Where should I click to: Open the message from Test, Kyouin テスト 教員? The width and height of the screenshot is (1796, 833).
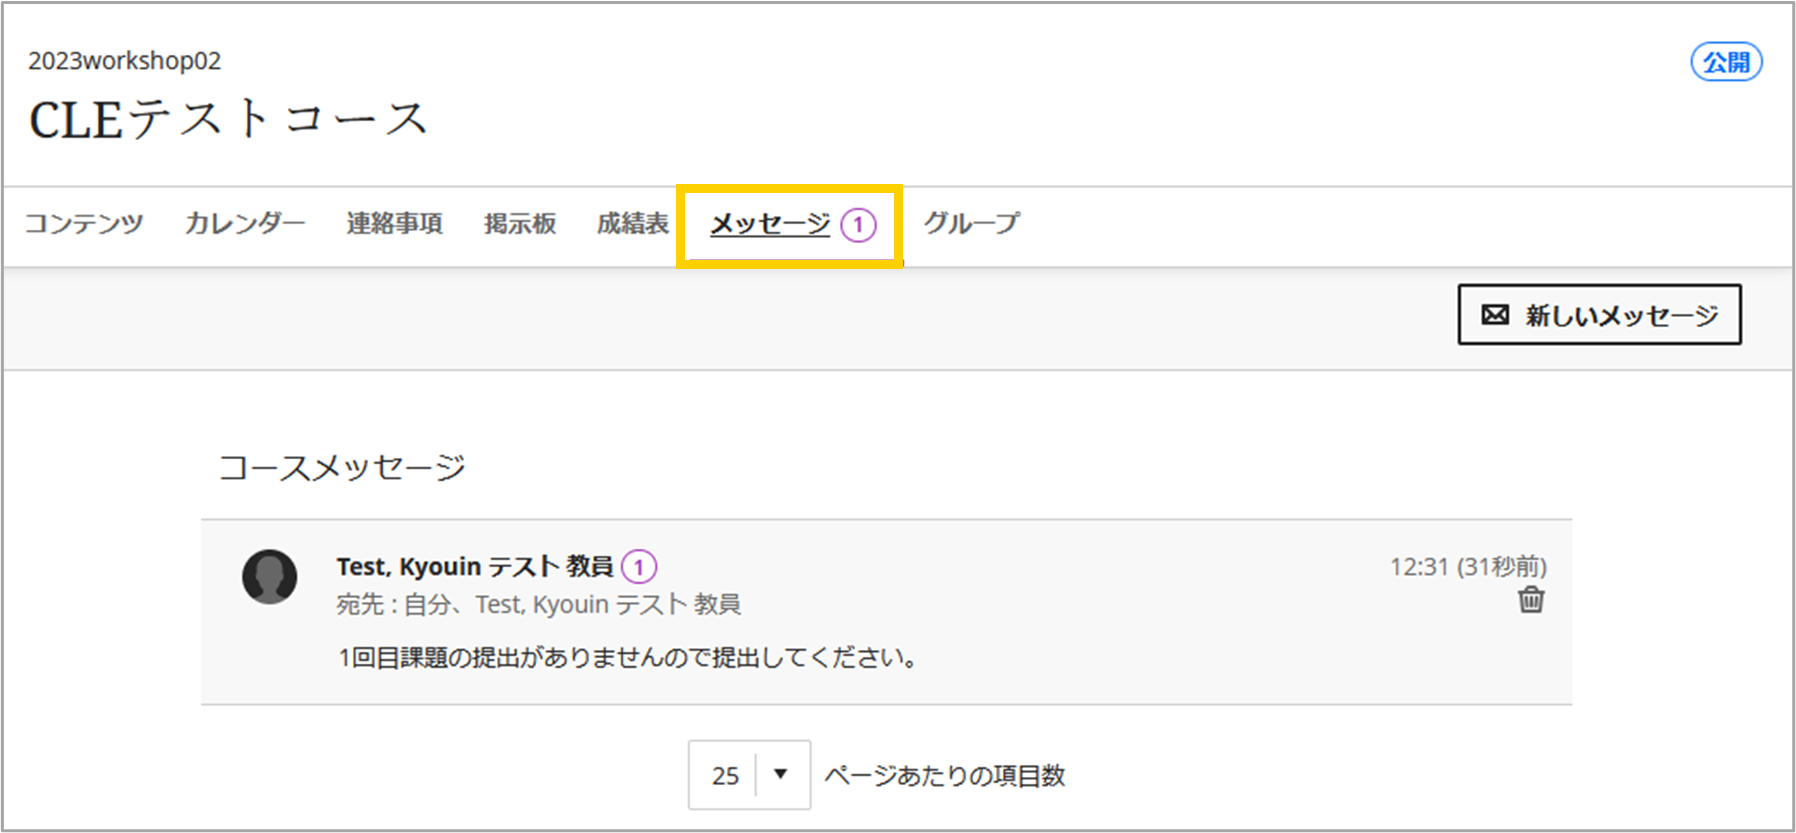point(886,612)
